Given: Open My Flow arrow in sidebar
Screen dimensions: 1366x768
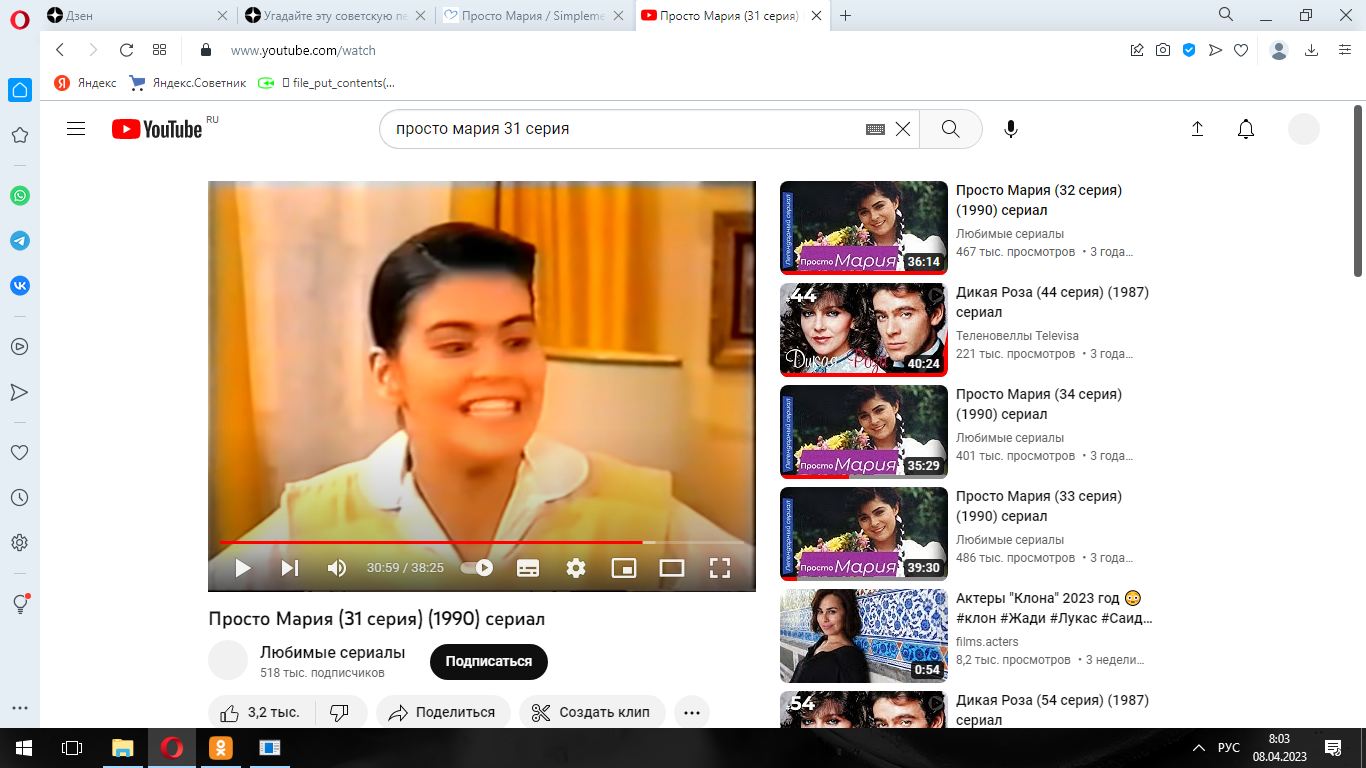Looking at the screenshot, I should tap(20, 392).
